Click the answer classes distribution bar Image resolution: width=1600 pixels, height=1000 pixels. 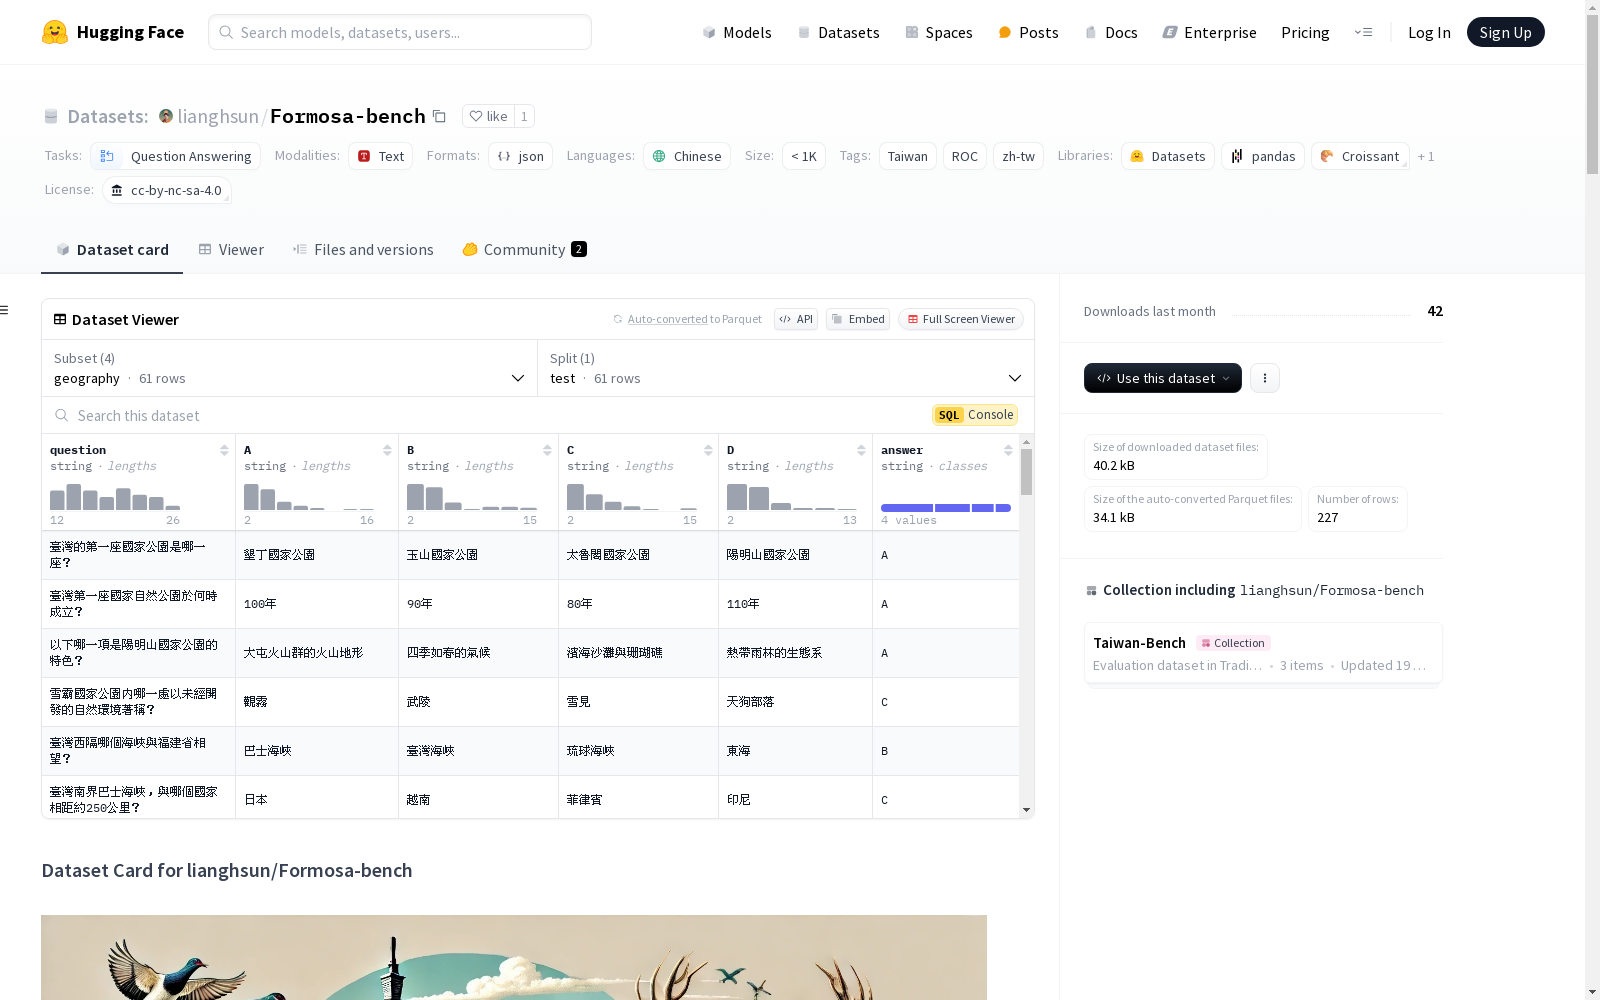tap(946, 508)
